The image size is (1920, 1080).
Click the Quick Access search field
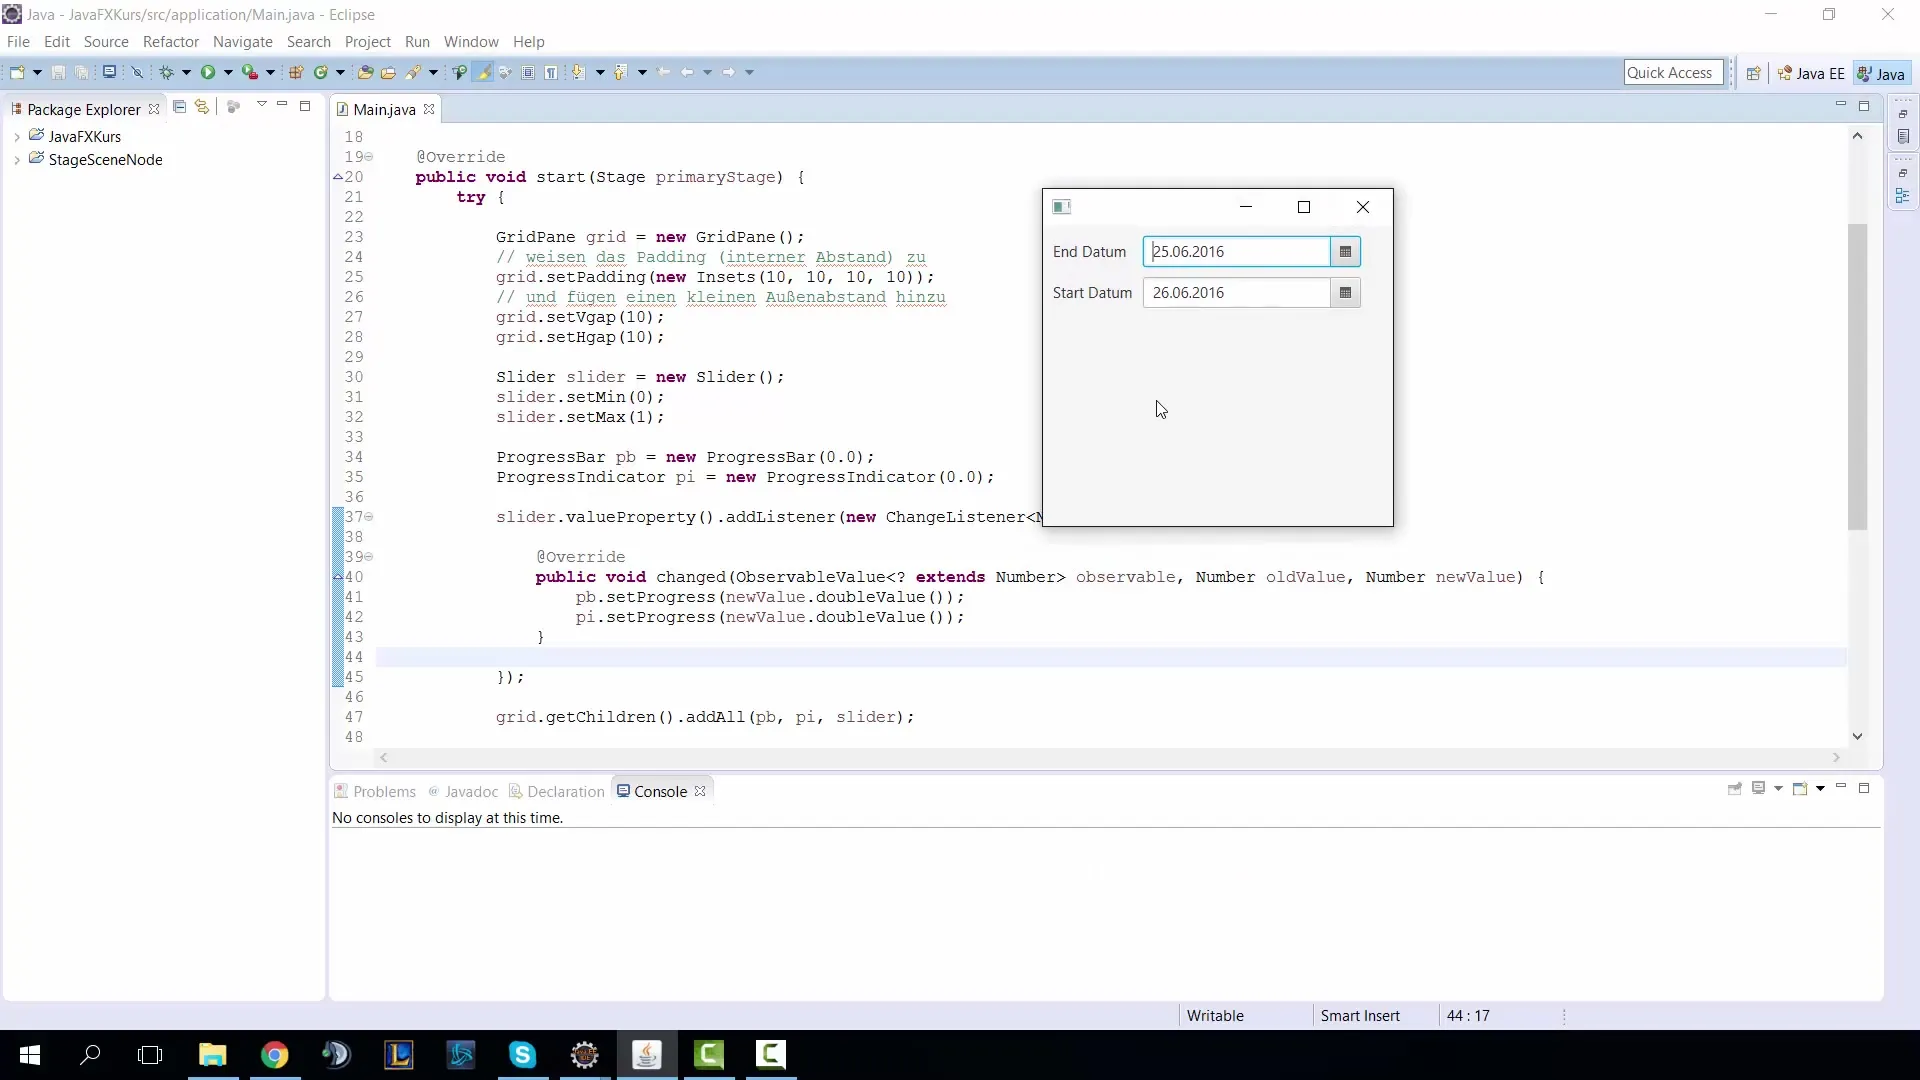tap(1673, 72)
